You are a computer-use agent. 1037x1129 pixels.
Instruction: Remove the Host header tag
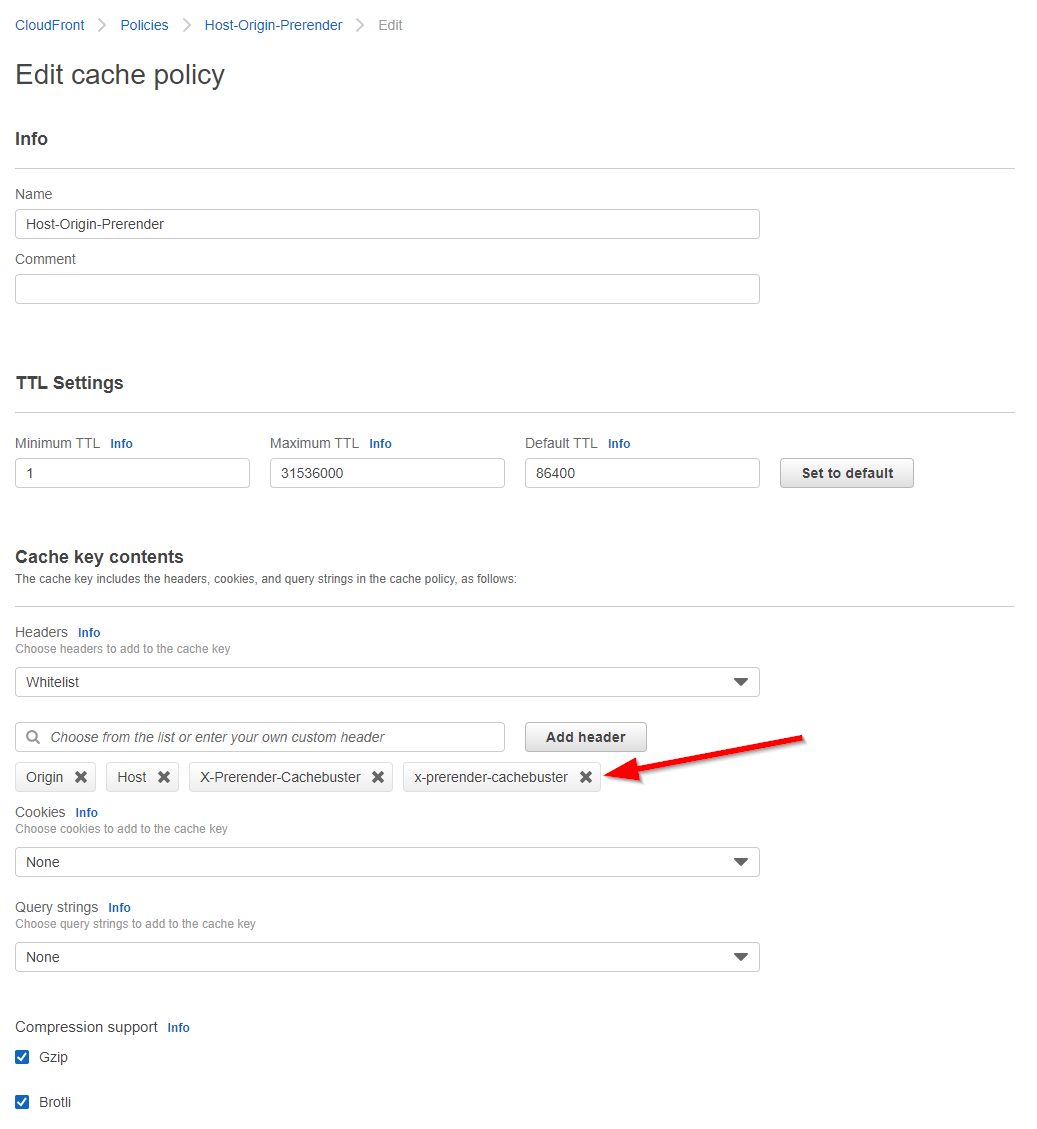click(x=164, y=776)
